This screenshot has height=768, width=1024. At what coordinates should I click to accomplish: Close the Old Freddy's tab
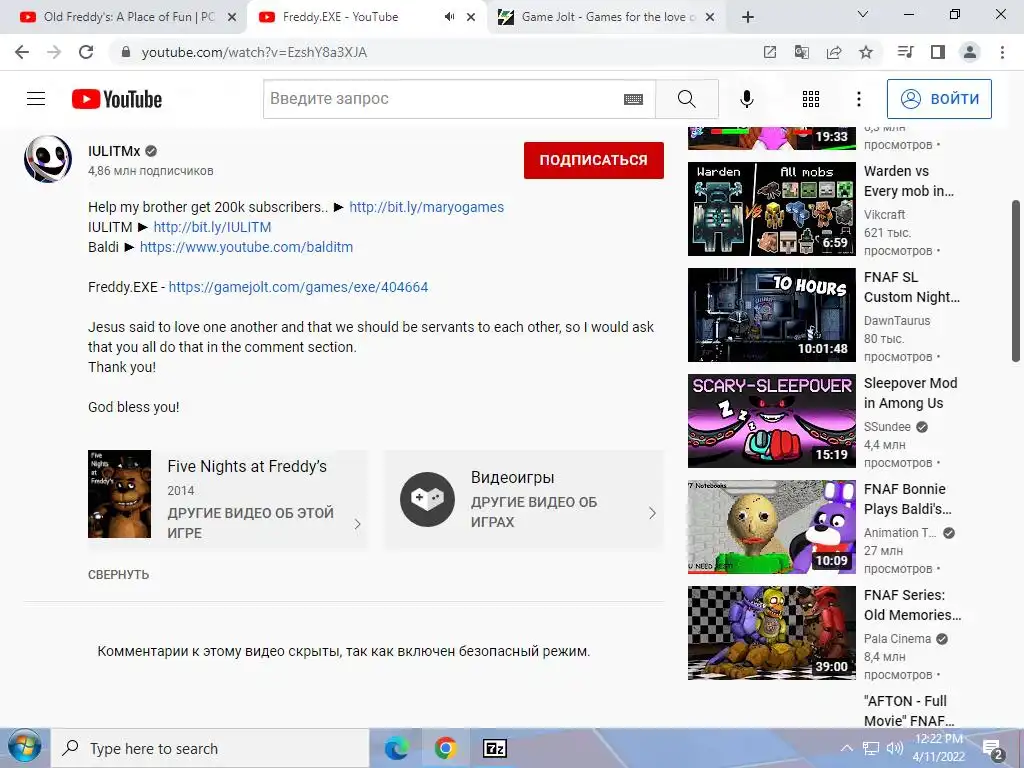232,18
